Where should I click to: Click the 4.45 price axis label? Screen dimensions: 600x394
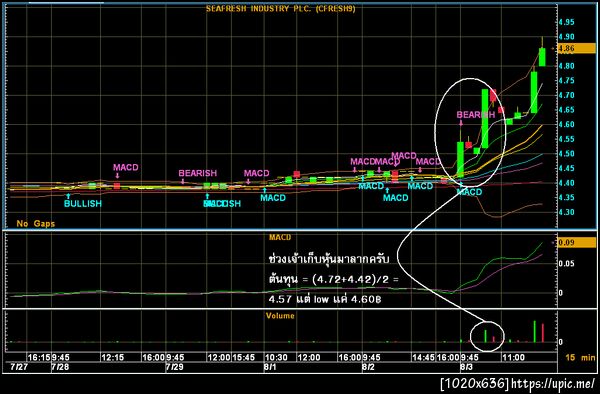566,168
